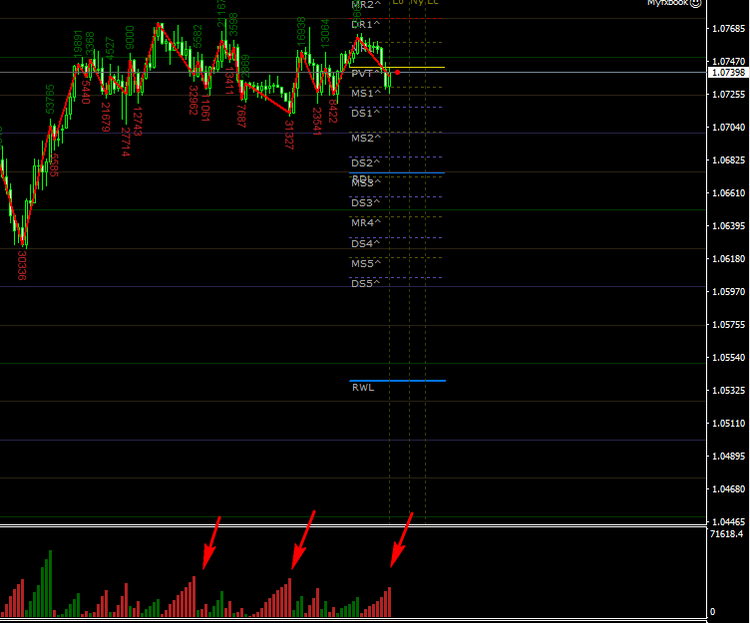This screenshot has height=623, width=750.
Task: Click the 31327 swing low volume label
Action: pyautogui.click(x=289, y=134)
